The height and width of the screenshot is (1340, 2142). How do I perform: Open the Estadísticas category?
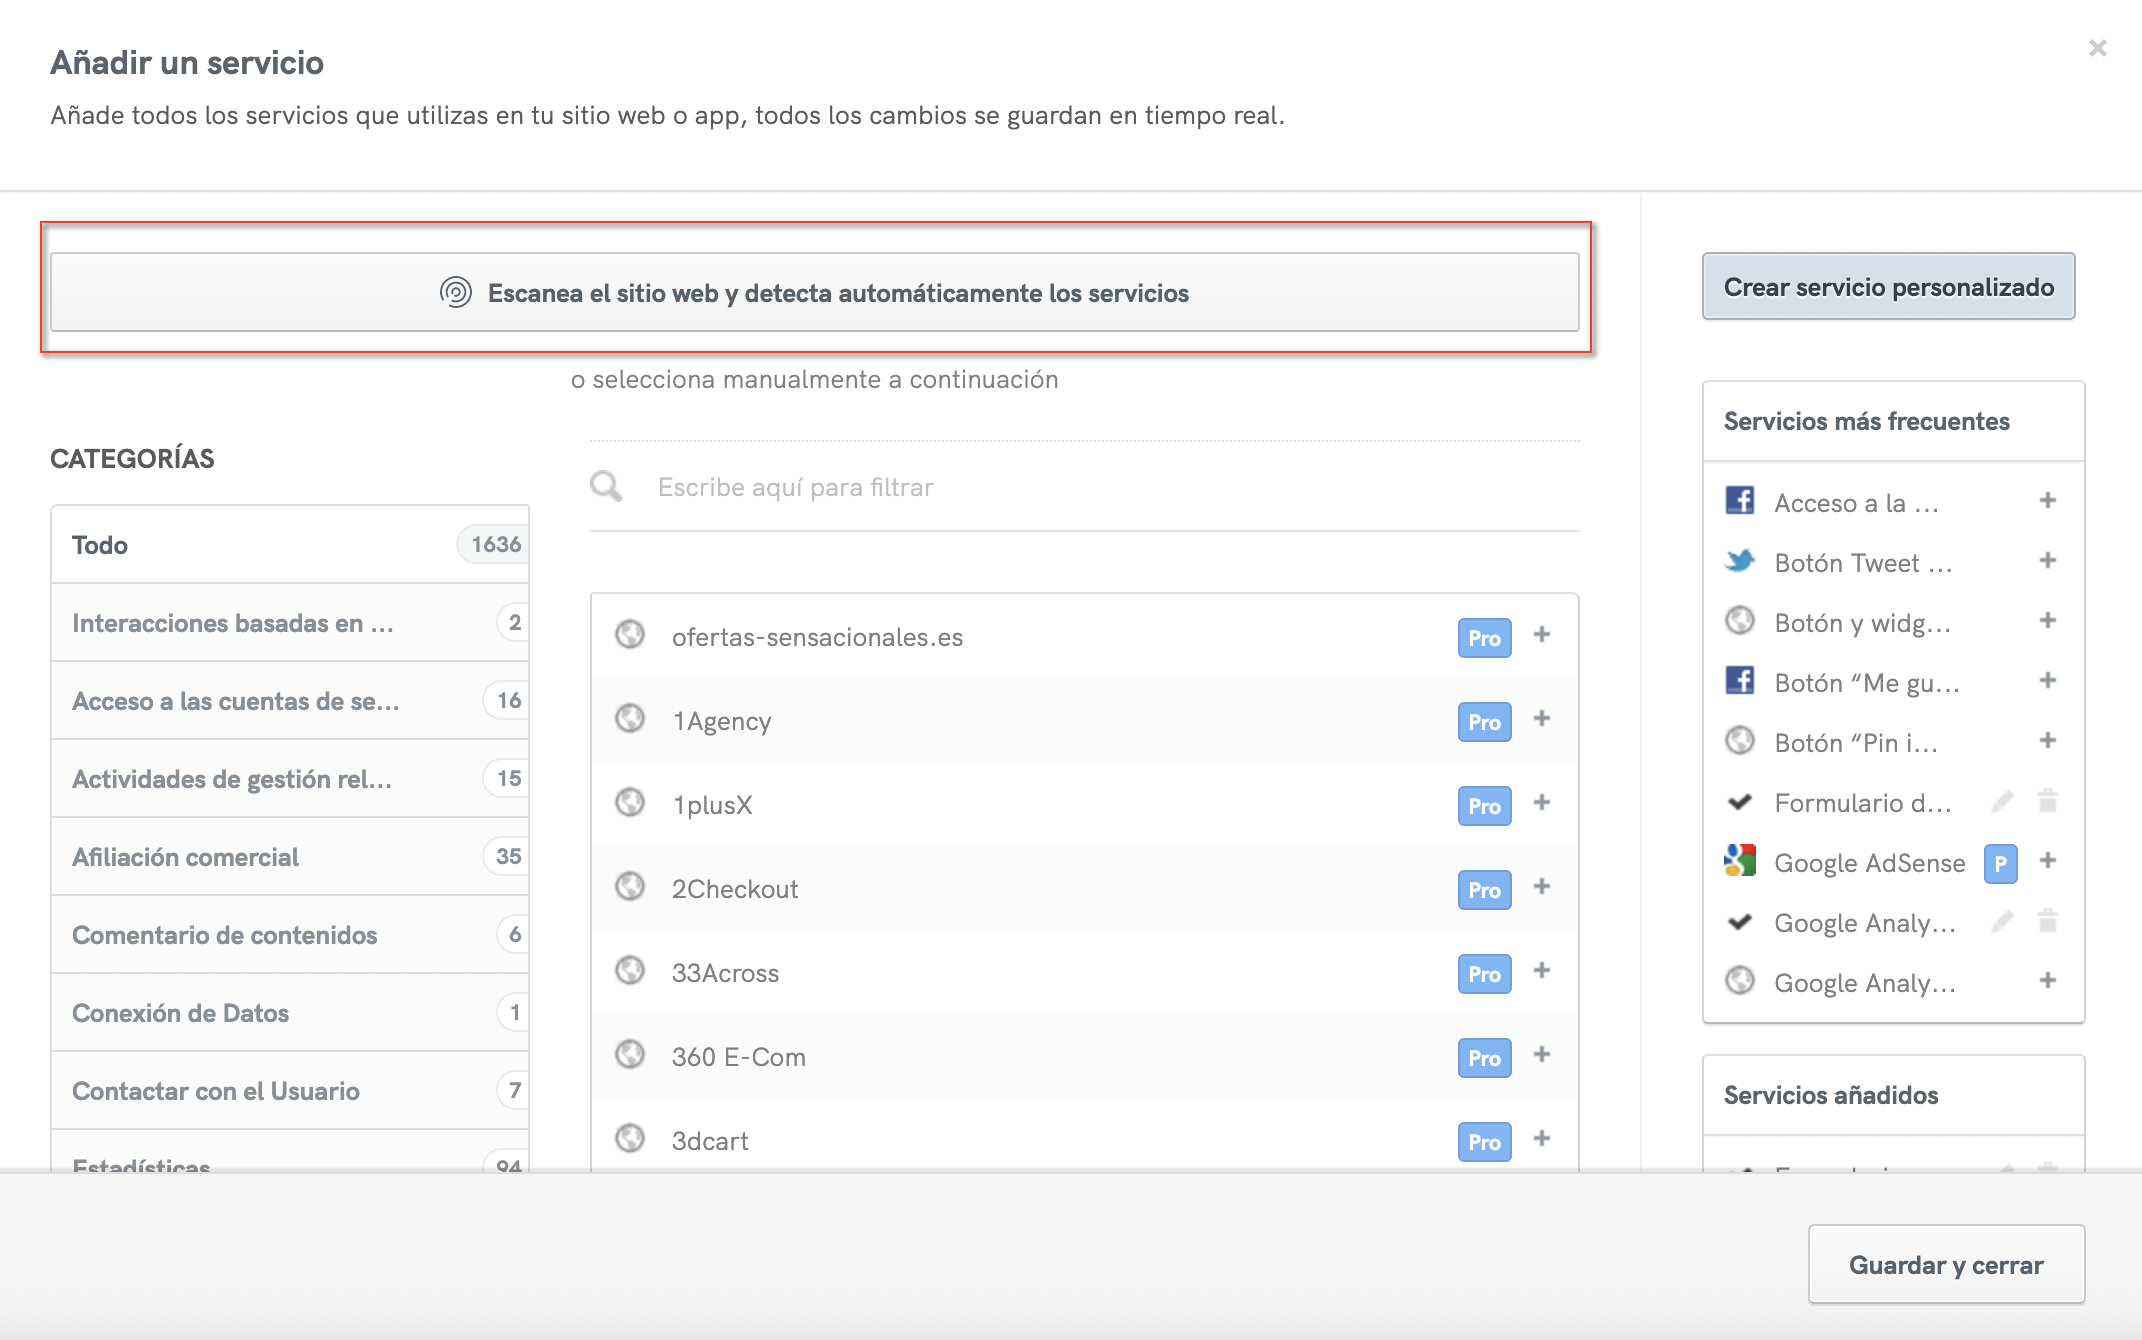[x=140, y=1165]
